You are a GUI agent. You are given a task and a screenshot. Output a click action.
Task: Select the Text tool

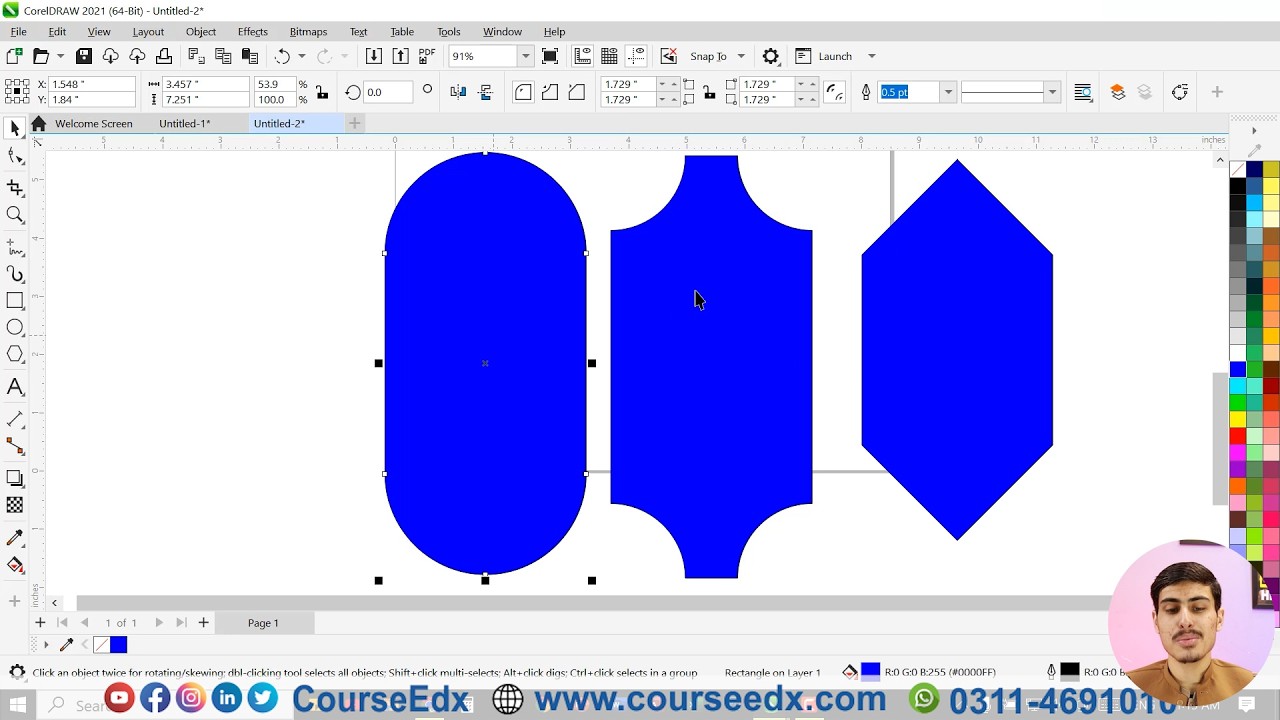point(15,387)
